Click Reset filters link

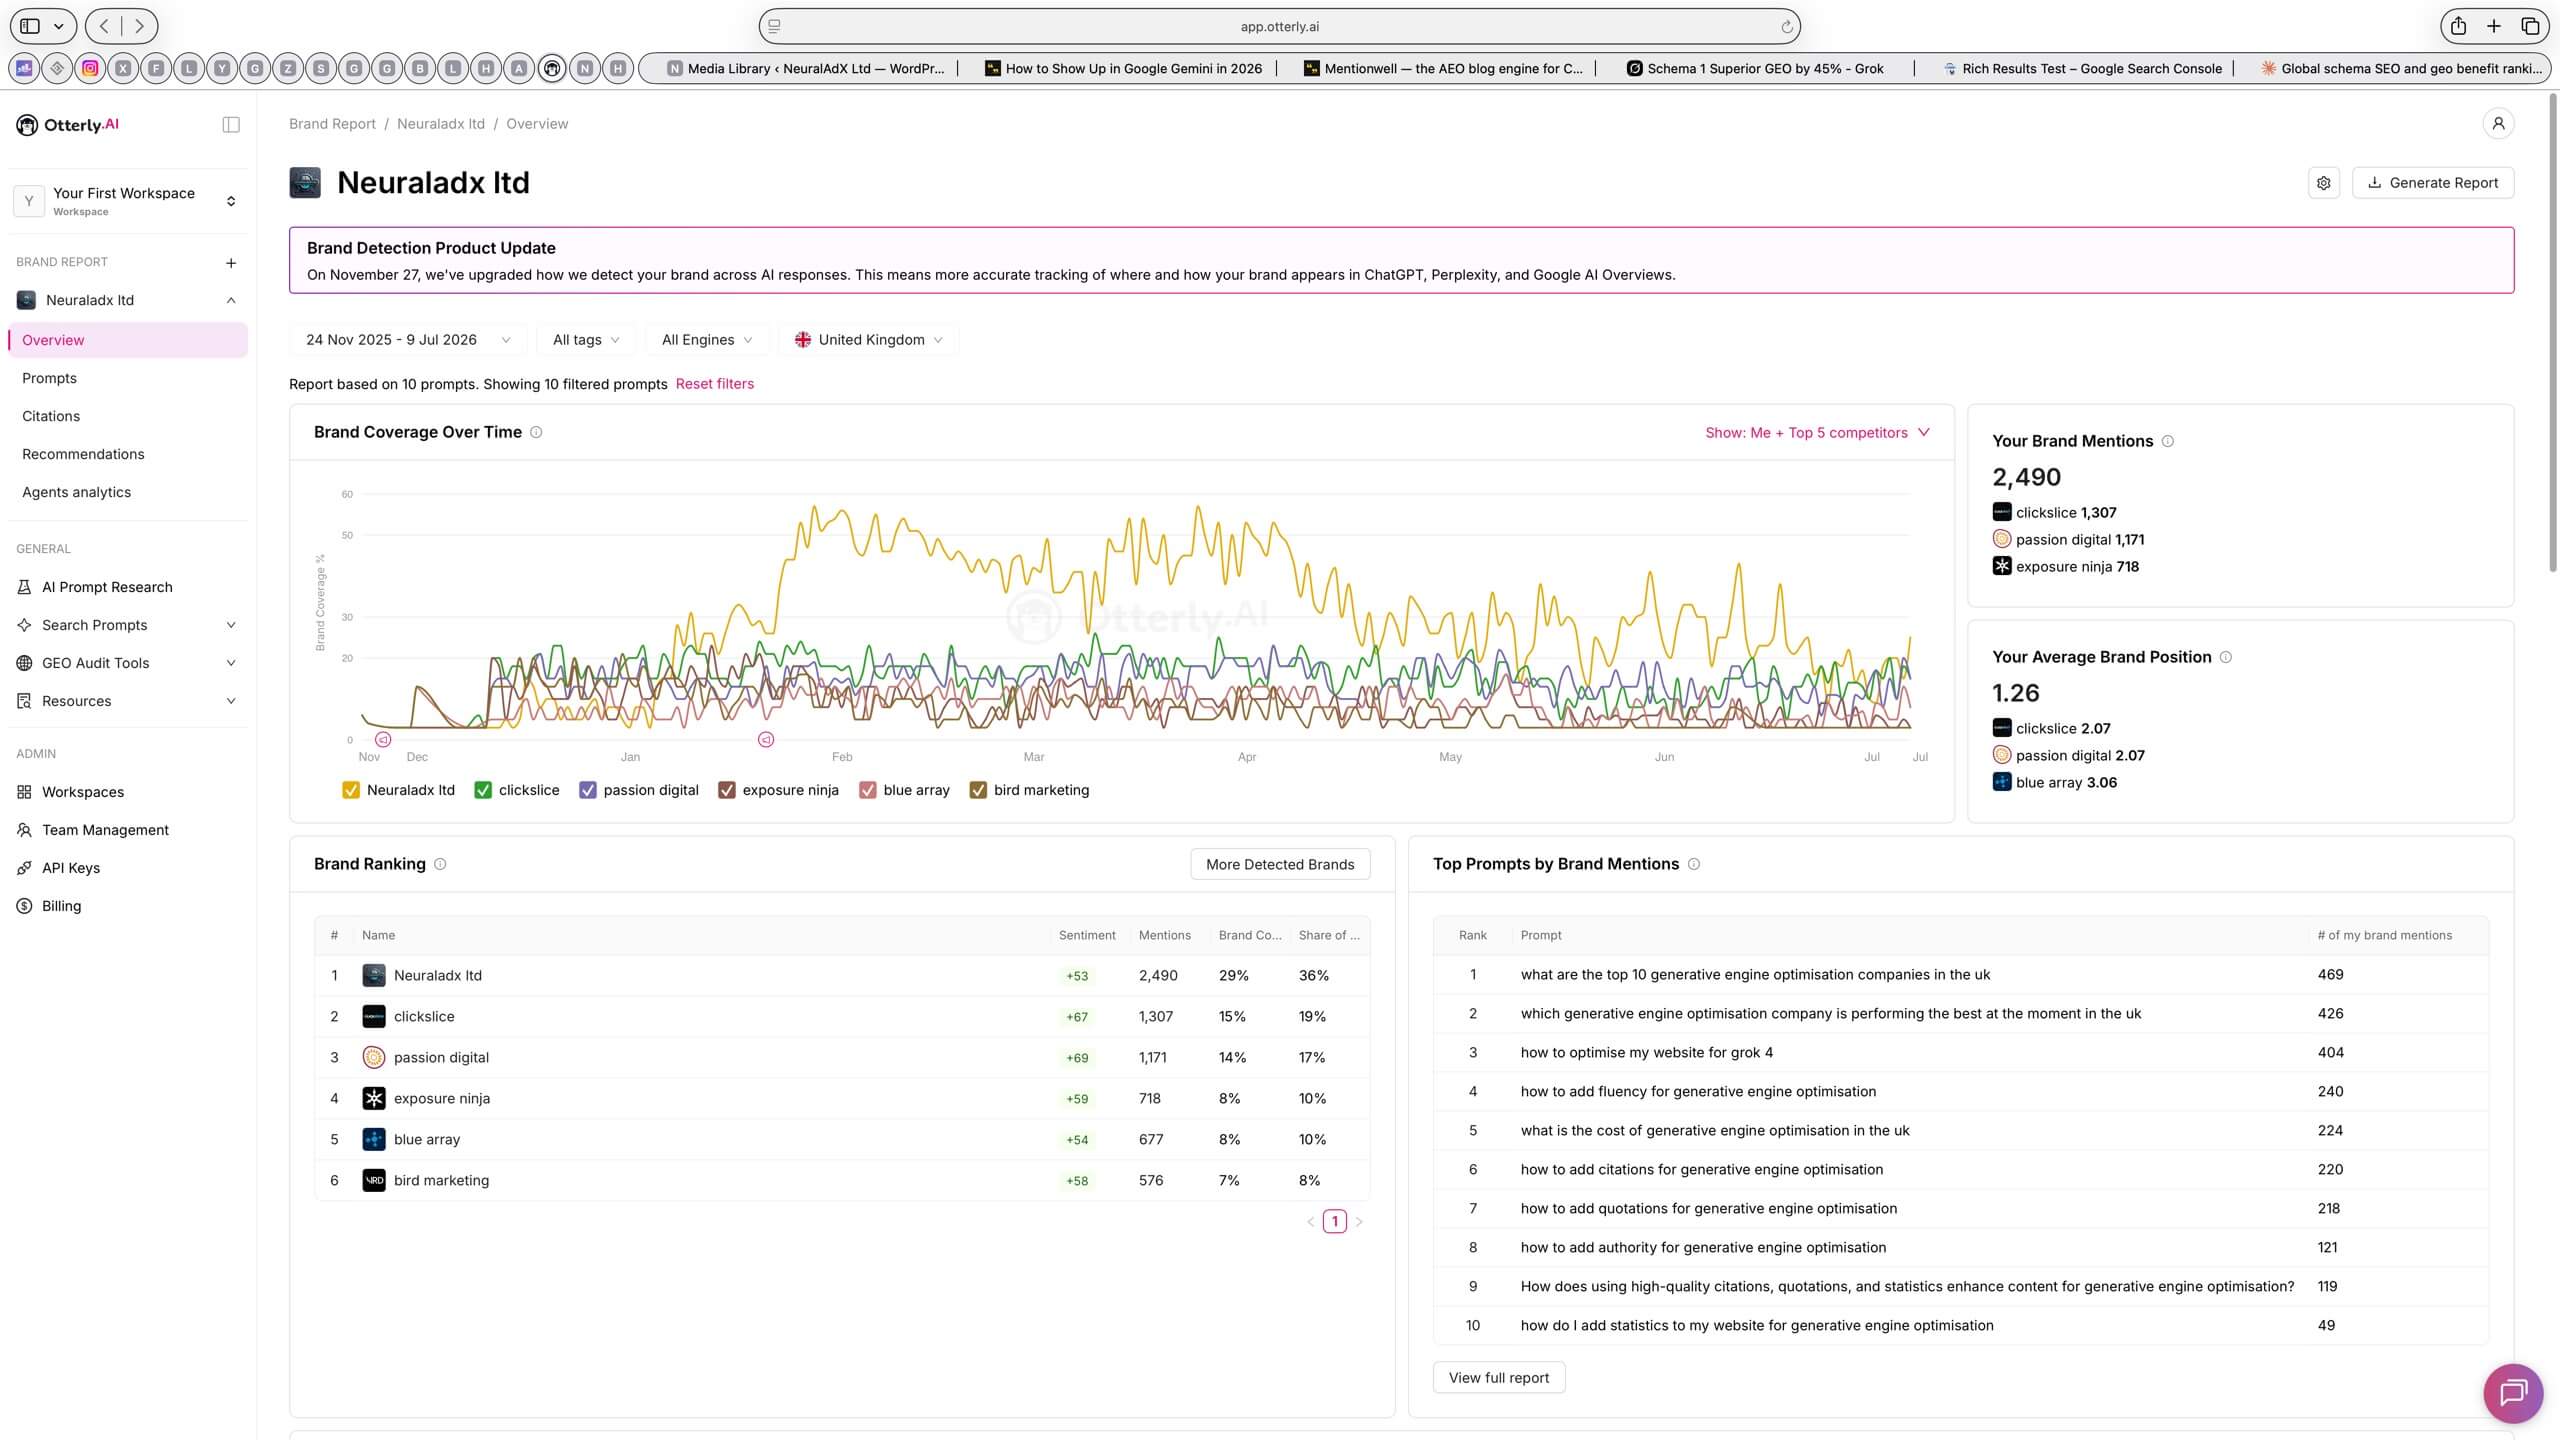pos(714,384)
